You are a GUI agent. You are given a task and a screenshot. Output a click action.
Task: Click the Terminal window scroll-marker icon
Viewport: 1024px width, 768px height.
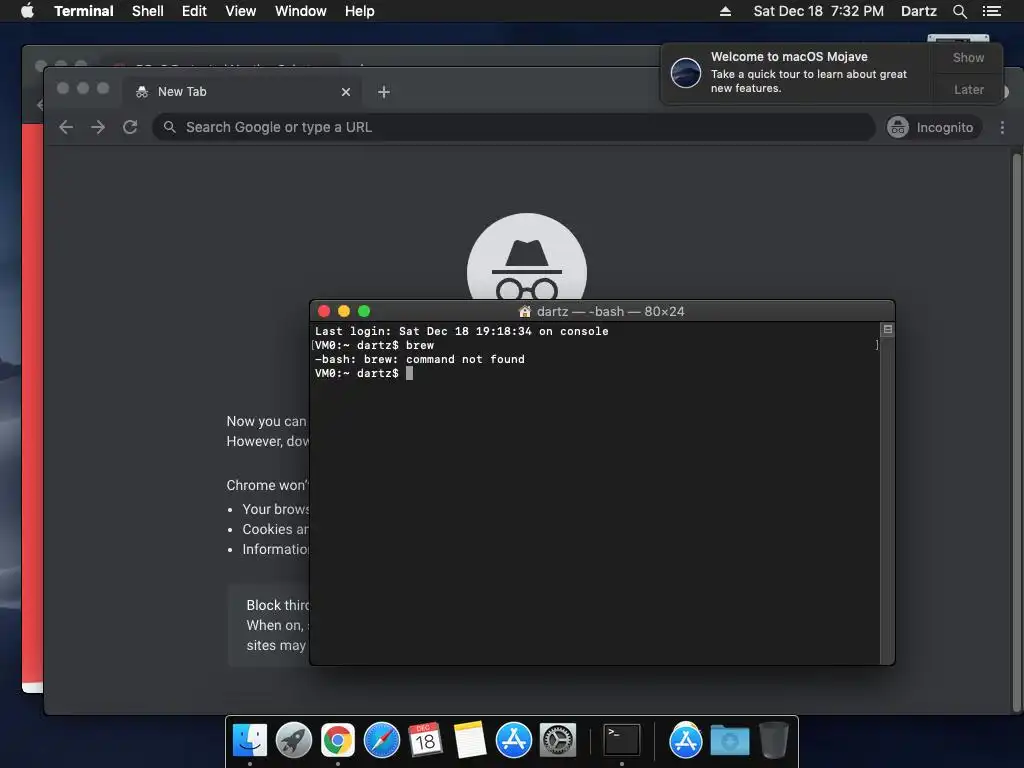click(888, 329)
